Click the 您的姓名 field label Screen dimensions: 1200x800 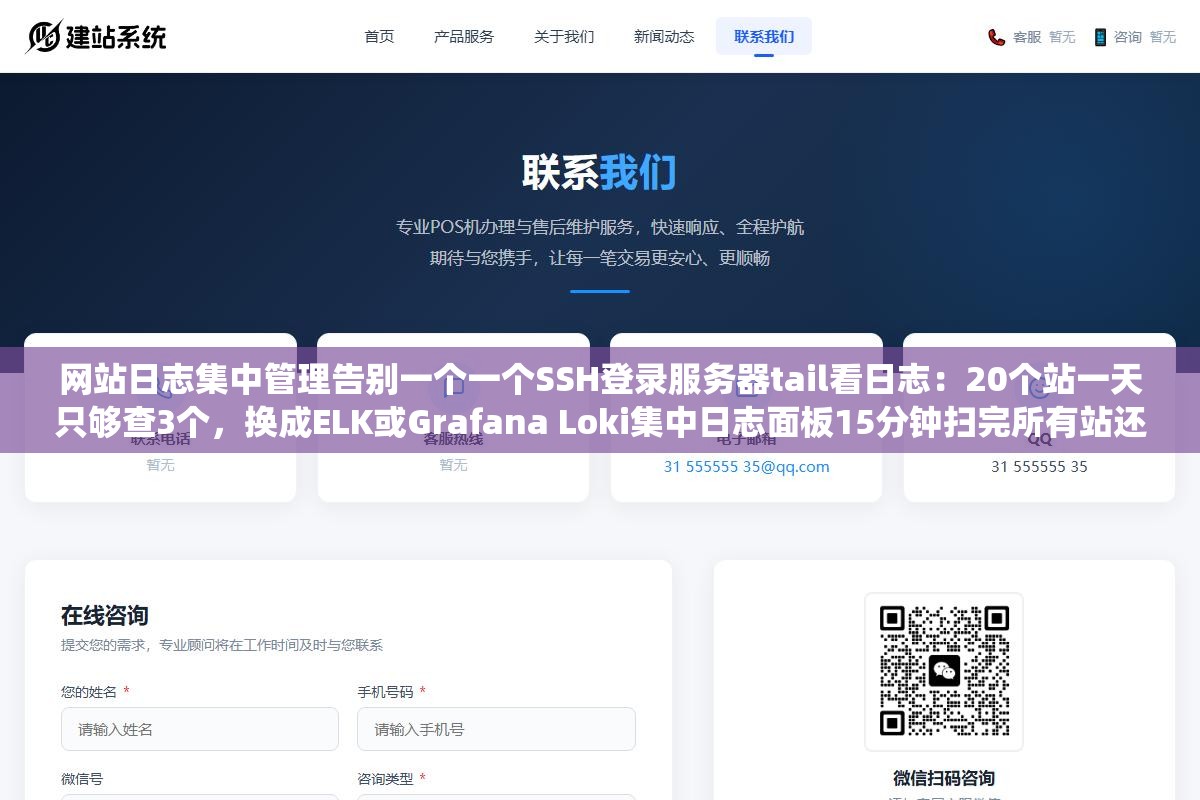click(89, 692)
